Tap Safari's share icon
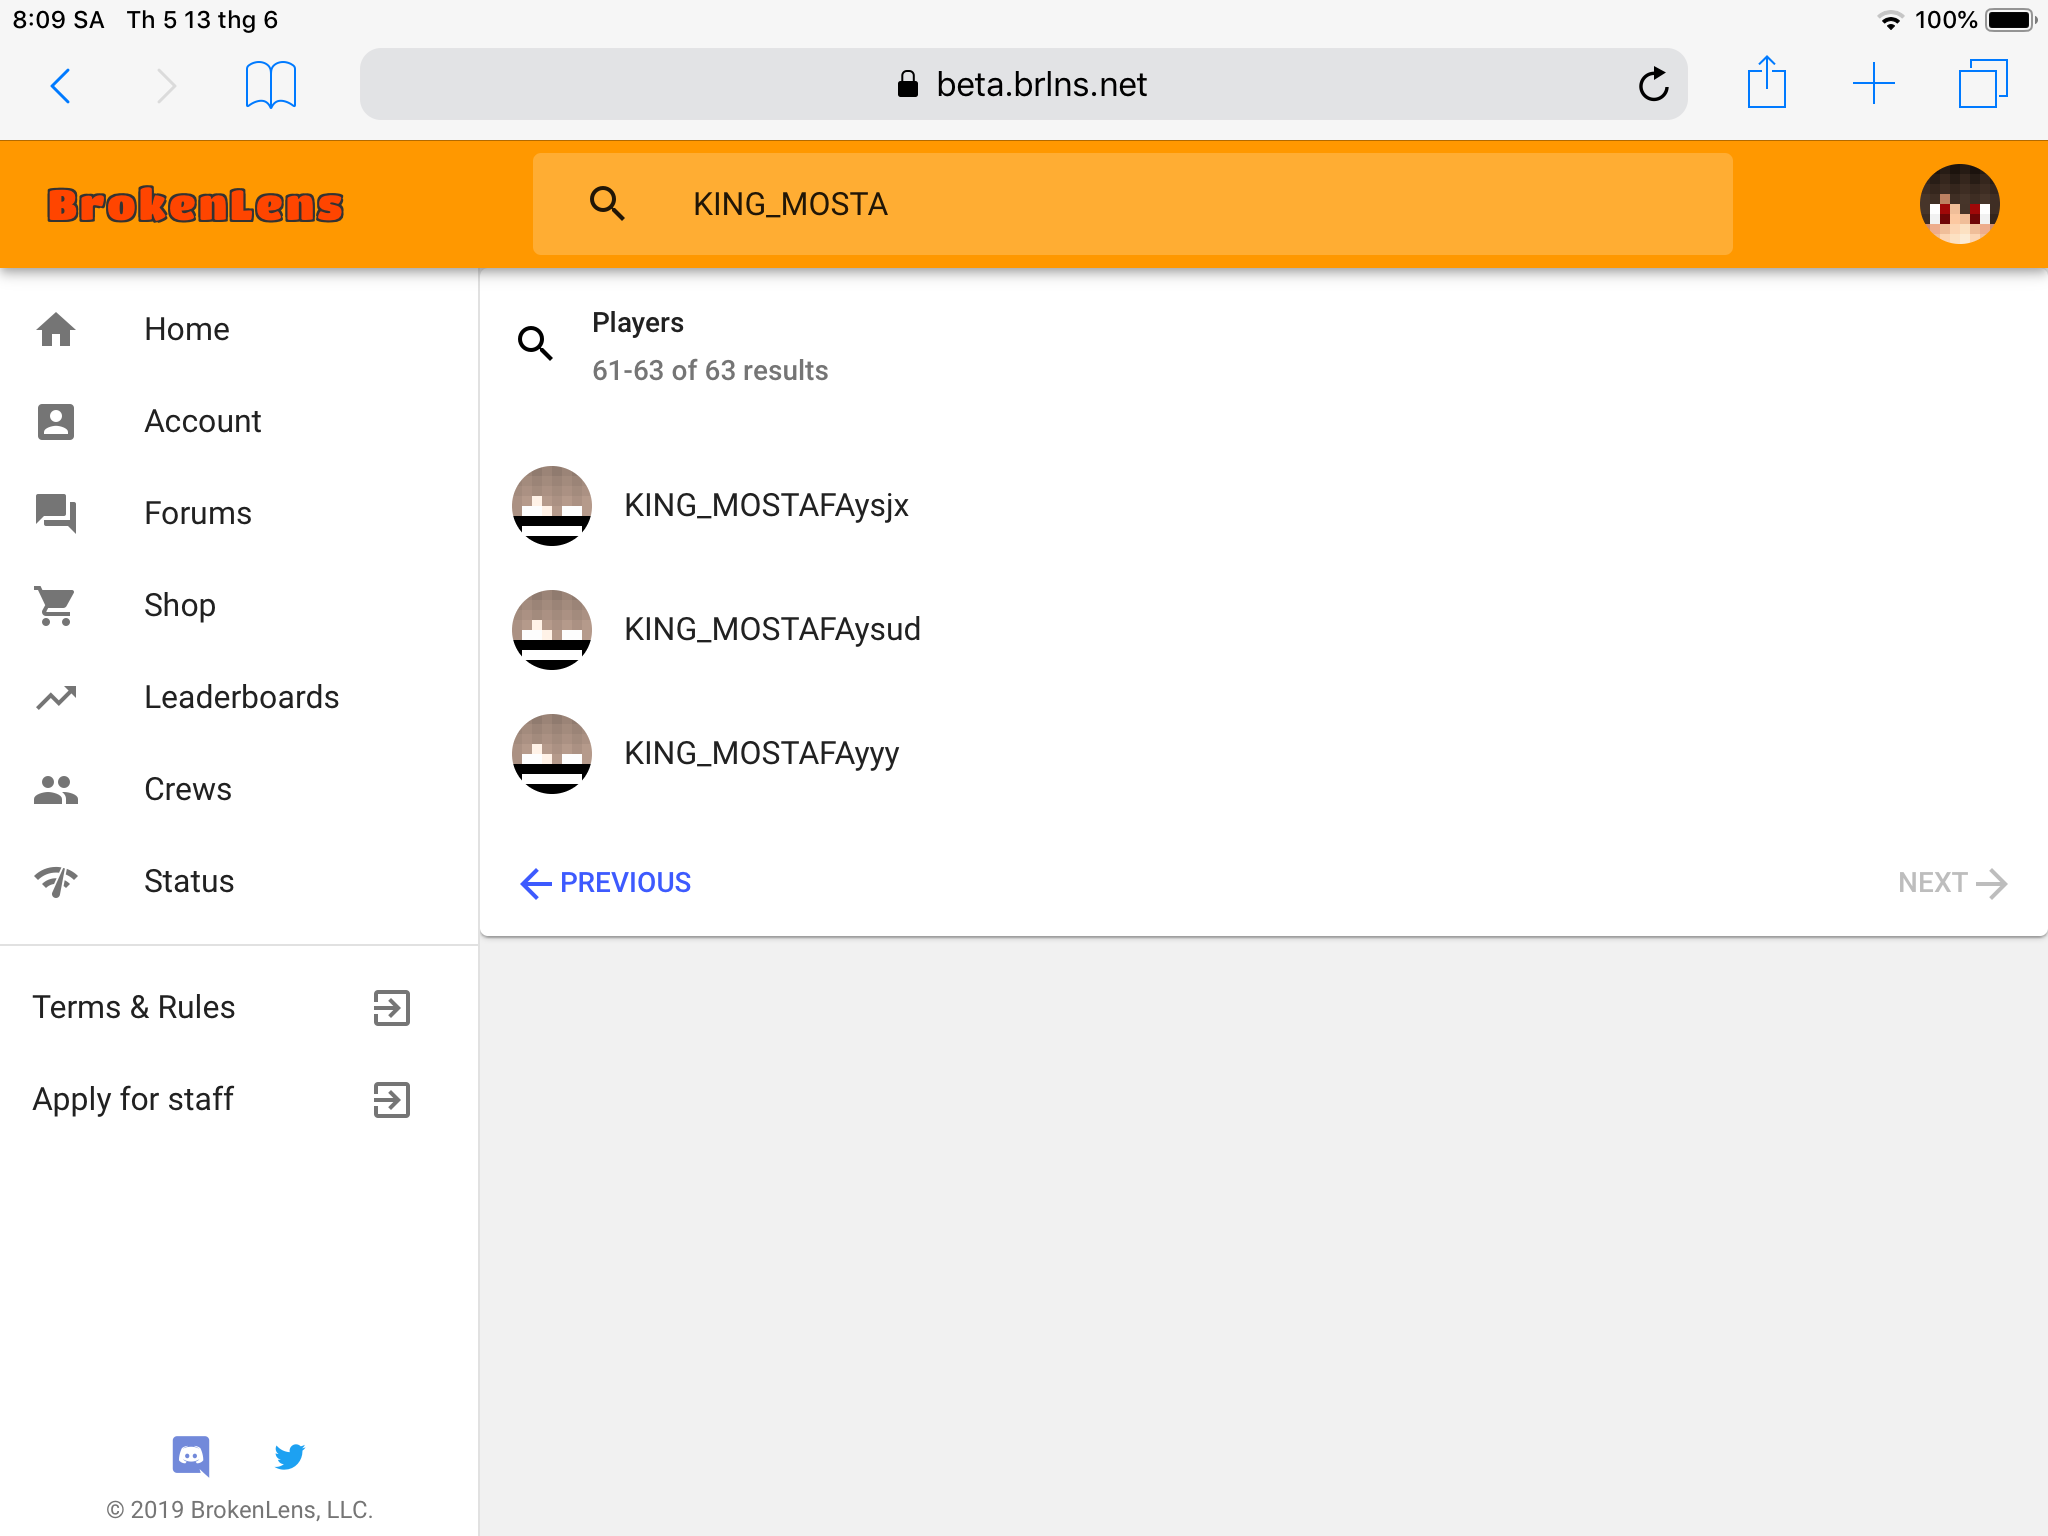This screenshot has height=1536, width=2048. (x=1767, y=83)
